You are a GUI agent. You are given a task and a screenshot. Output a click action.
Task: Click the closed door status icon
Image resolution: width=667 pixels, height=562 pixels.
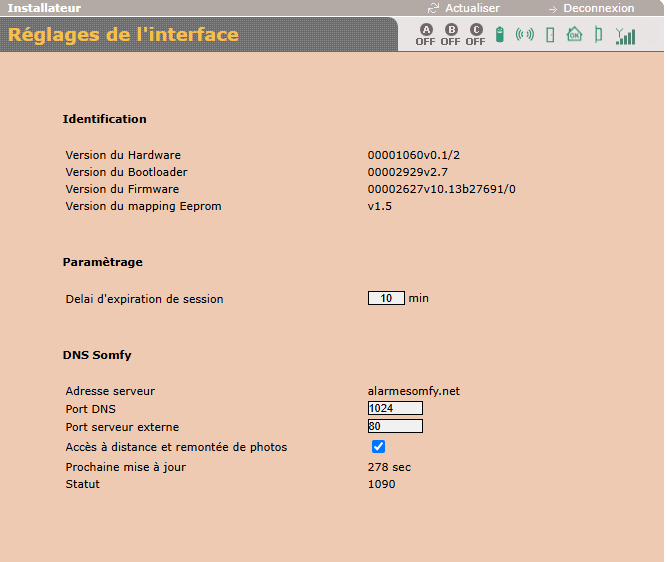(549, 35)
